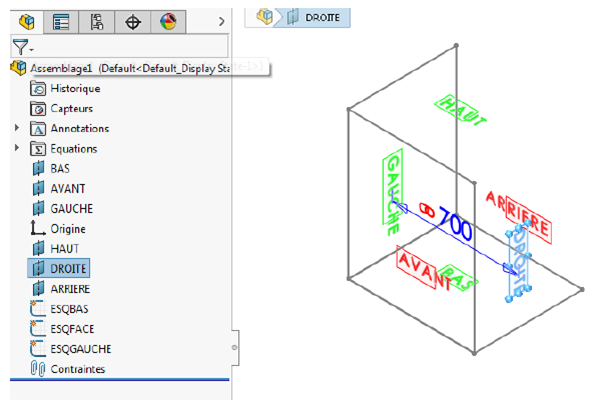Viewport: 604px width, 401px height.
Task: Open the tree filter funnel dropdown
Action: click(22, 47)
